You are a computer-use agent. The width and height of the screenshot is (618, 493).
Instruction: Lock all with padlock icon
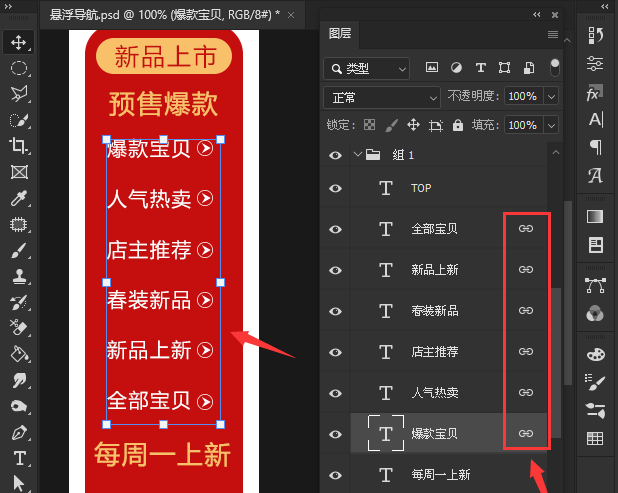pyautogui.click(x=458, y=125)
